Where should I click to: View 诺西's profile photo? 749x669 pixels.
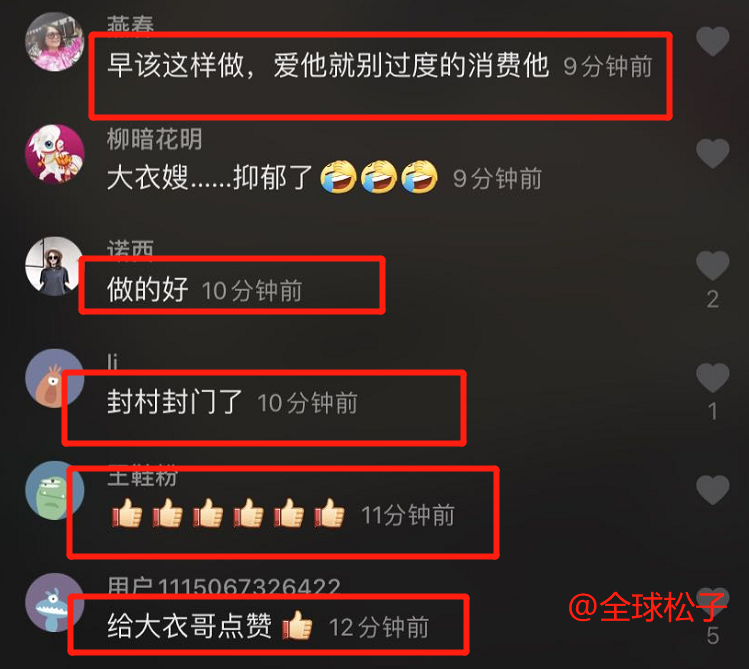pos(54,266)
